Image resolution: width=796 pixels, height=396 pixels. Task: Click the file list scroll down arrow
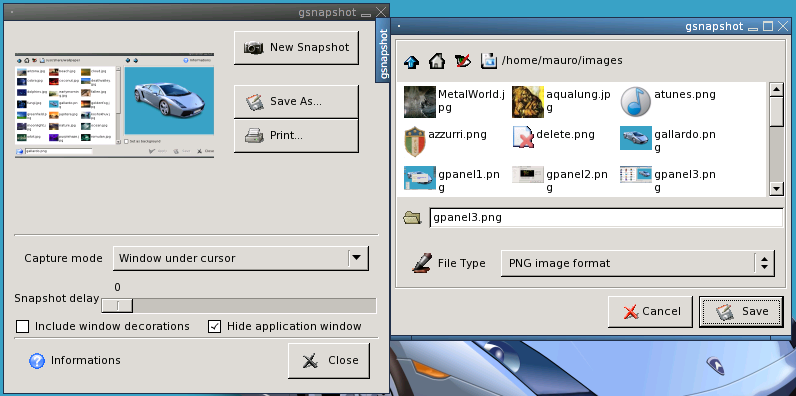pos(777,189)
